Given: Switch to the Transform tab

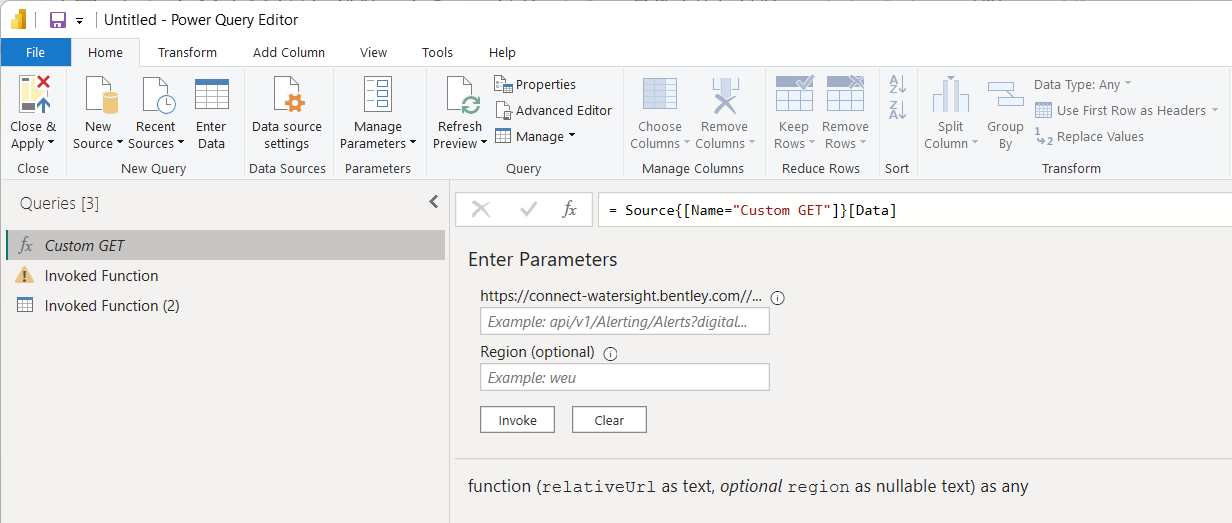Looking at the screenshot, I should (187, 52).
